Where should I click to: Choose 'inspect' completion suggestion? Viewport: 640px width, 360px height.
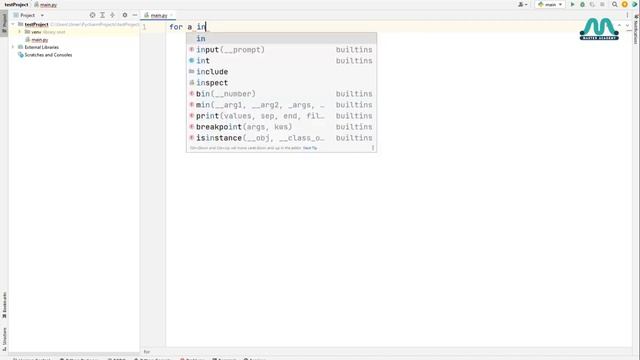tap(281, 82)
